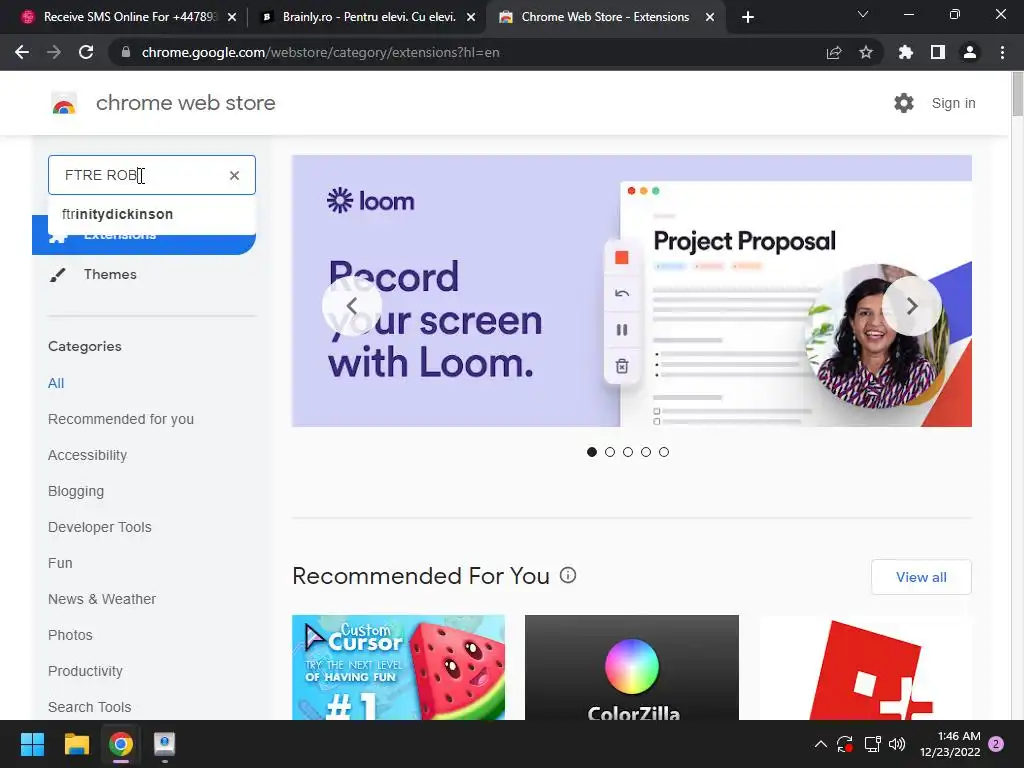Open Themes section in sidebar
The width and height of the screenshot is (1024, 768).
110,274
